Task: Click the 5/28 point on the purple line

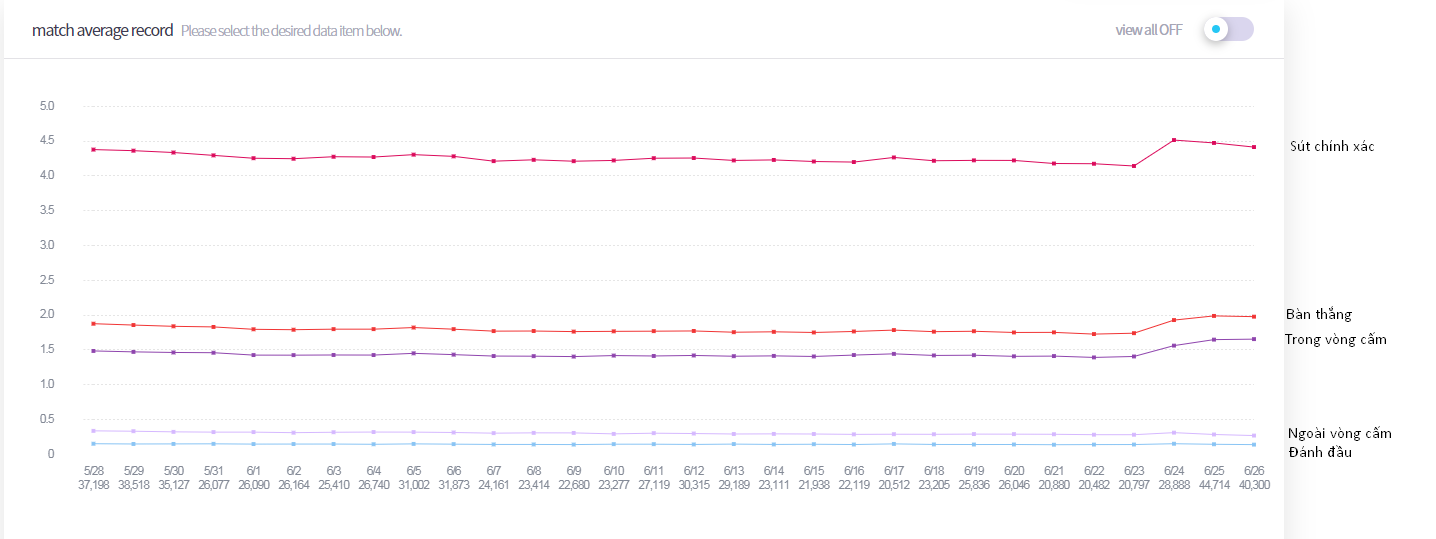Action: 94,351
